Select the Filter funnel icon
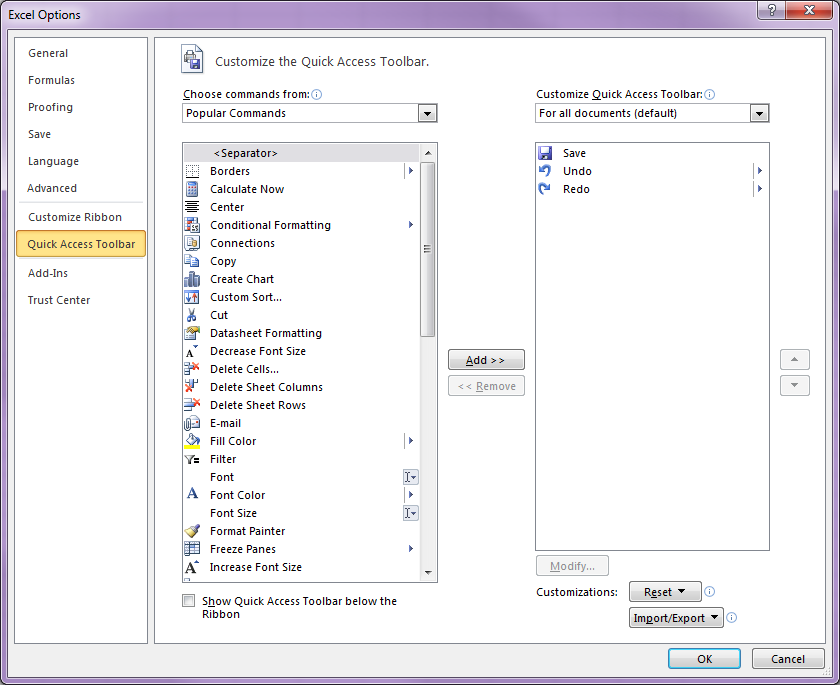Viewport: 840px width, 685px height. pyautogui.click(x=192, y=459)
